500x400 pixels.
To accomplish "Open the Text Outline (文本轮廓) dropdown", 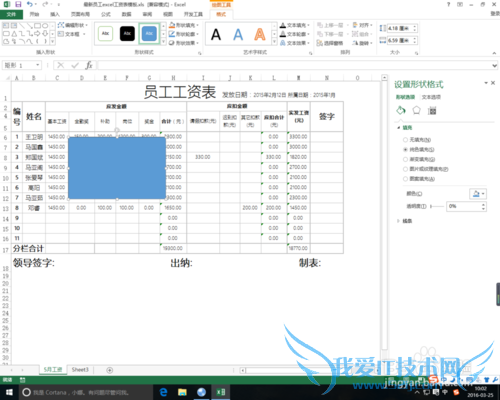I will [x=295, y=34].
